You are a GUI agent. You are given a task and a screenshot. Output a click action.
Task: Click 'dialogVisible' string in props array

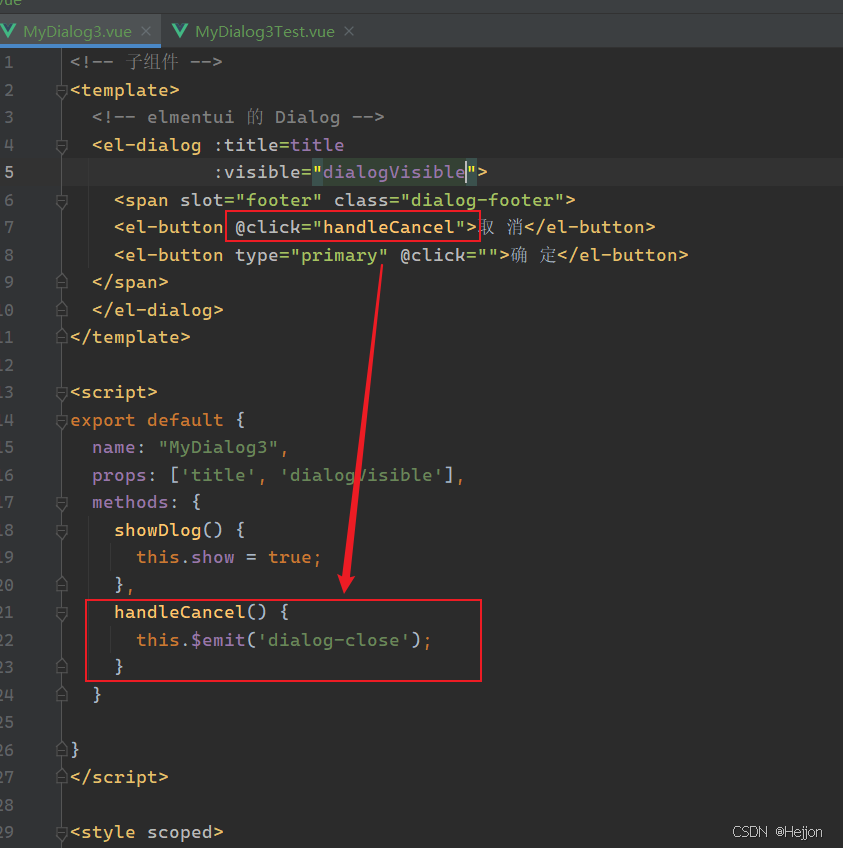pos(361,475)
